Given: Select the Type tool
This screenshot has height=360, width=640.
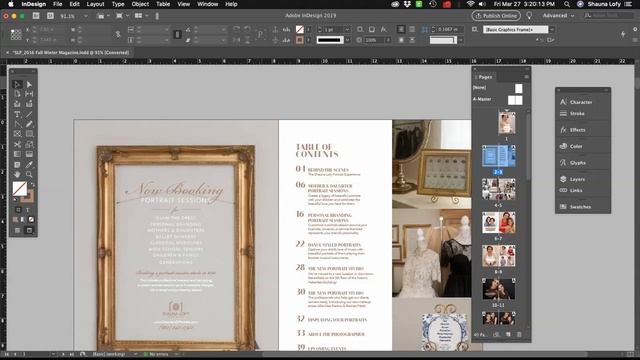Looking at the screenshot, I should [18, 114].
